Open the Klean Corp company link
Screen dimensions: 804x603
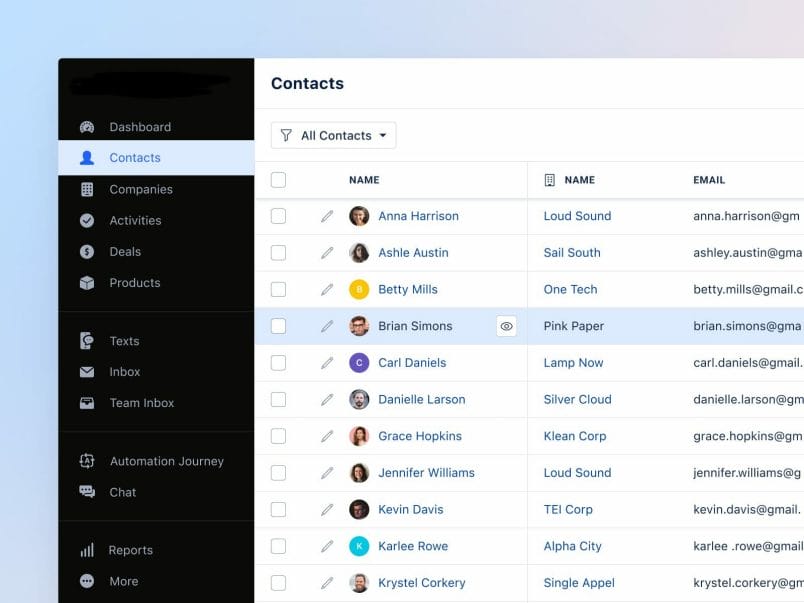click(x=575, y=436)
